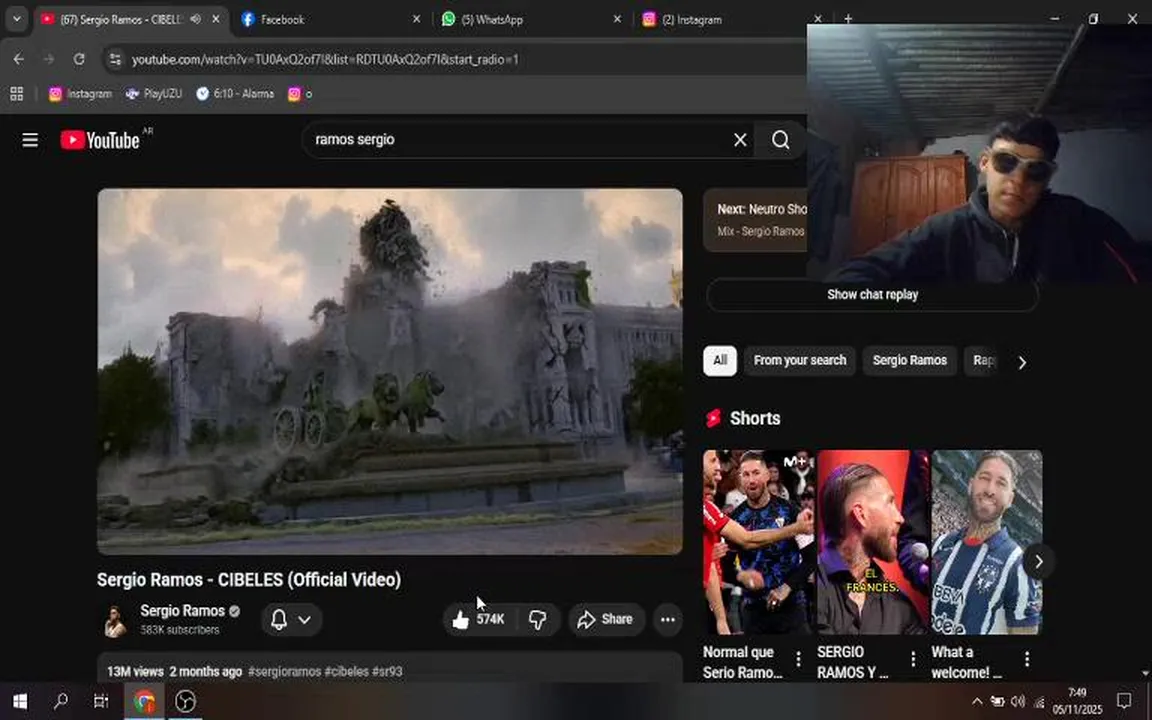The width and height of the screenshot is (1152, 720).
Task: Open the last Instagram-icon bookmark 'o'
Action: click(300, 94)
